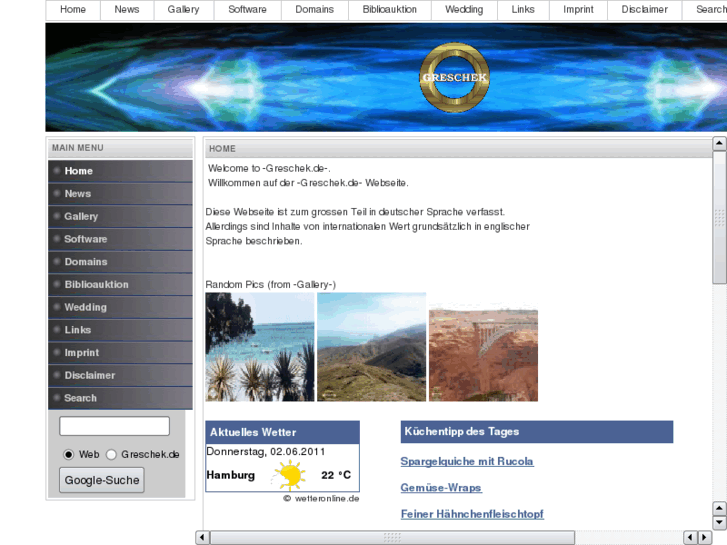Click the Google-Suche button
This screenshot has width=727, height=545.
[102, 480]
